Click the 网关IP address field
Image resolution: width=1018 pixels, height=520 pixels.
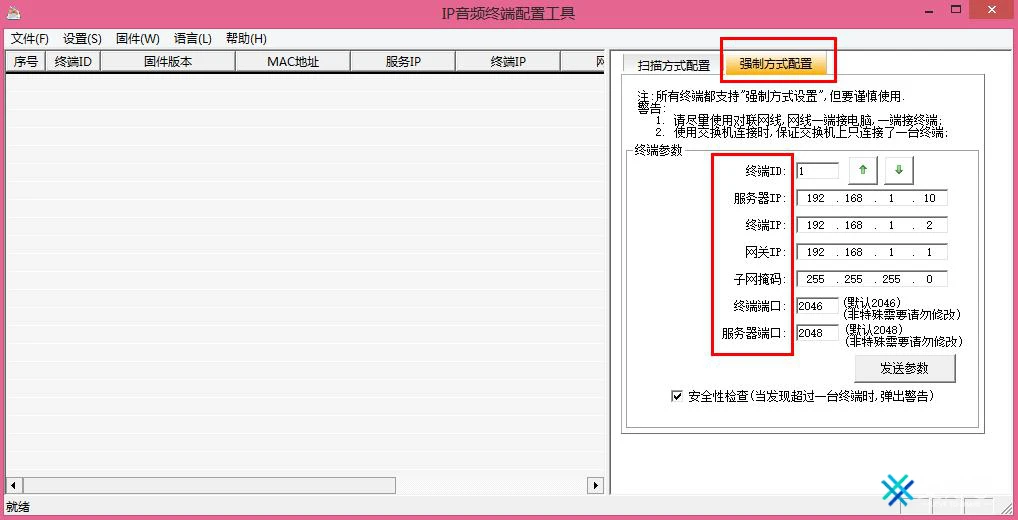pyautogui.click(x=872, y=252)
